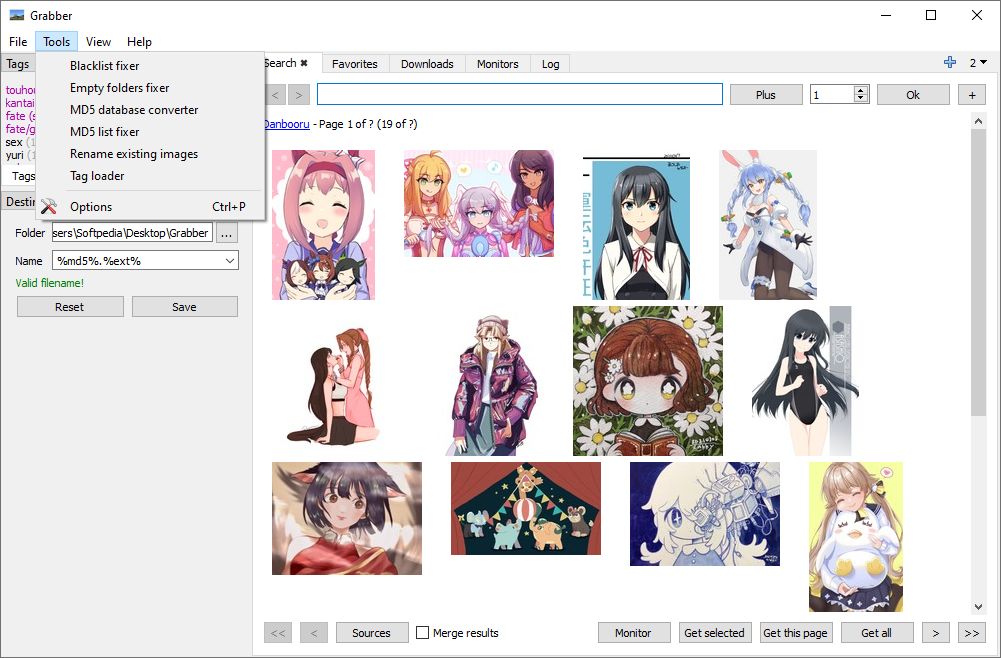Image resolution: width=1001 pixels, height=658 pixels.
Task: Go back with the arrow left of the search field
Action: coord(276,95)
